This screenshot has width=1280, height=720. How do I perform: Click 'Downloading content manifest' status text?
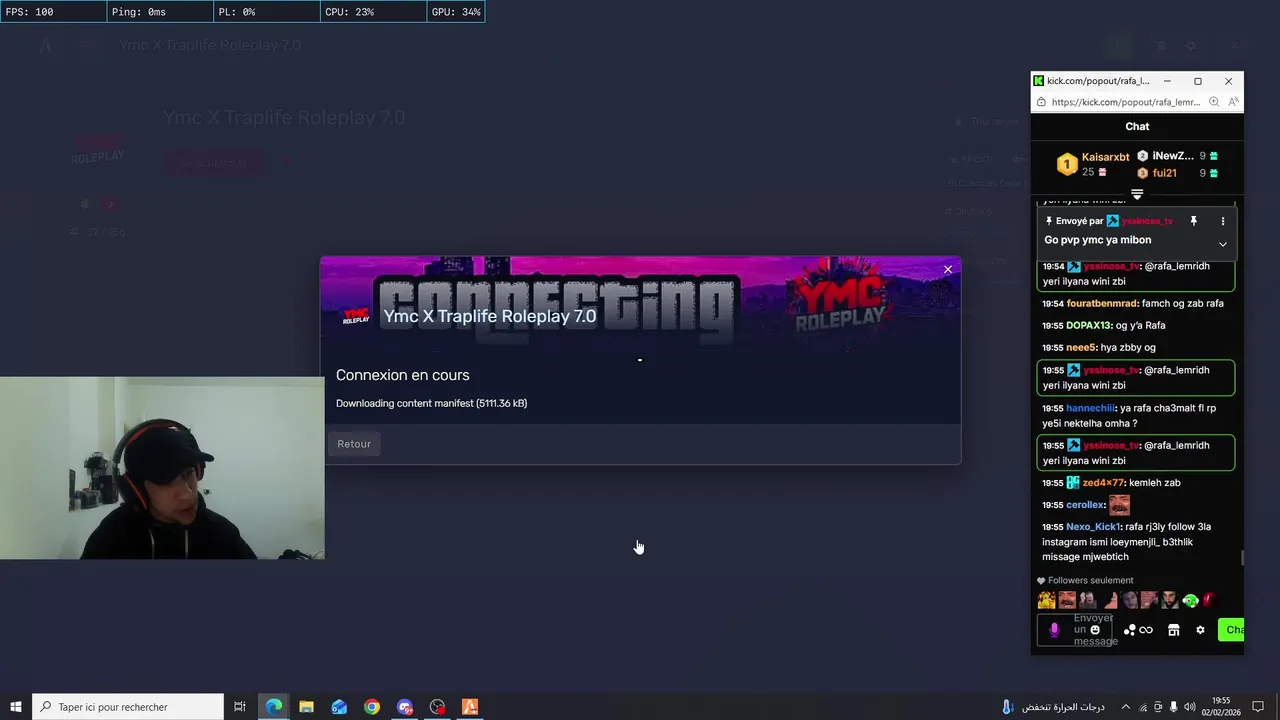[431, 403]
